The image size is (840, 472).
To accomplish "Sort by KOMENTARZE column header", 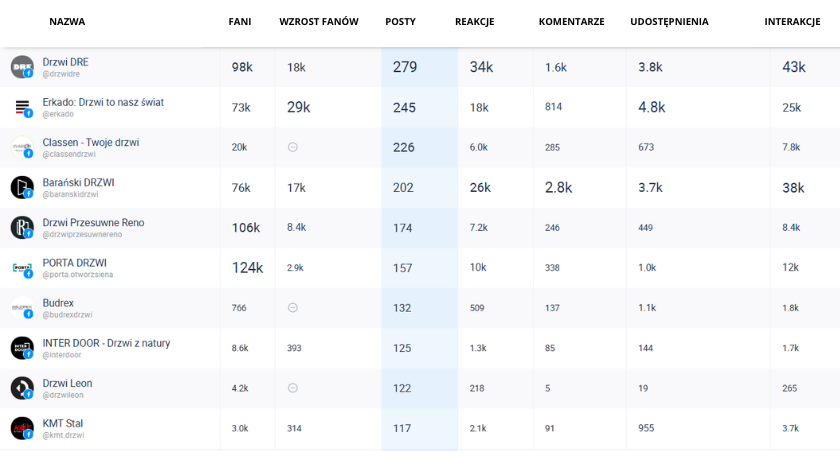I will [x=571, y=21].
